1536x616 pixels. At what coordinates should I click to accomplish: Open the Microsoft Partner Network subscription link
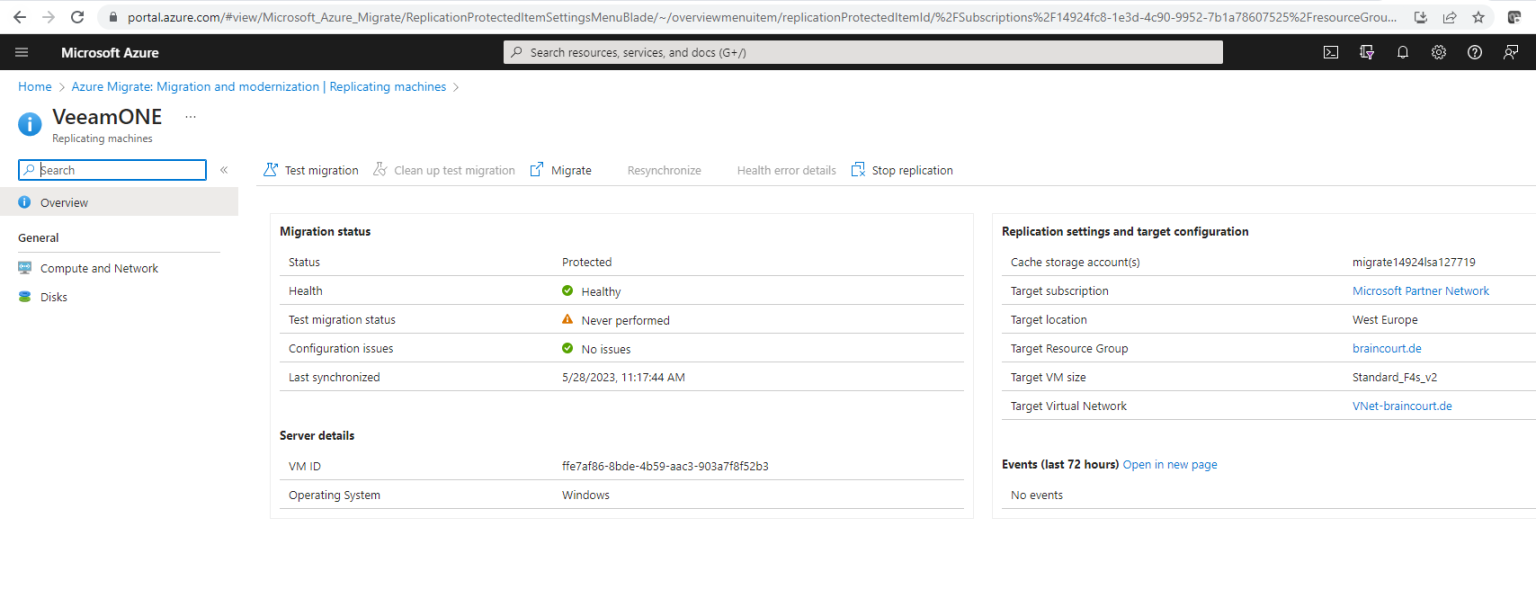coord(1421,290)
